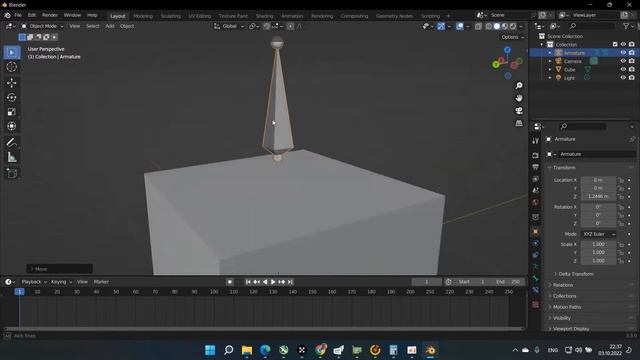
Task: Open Windows Start menu
Action: coord(210,350)
